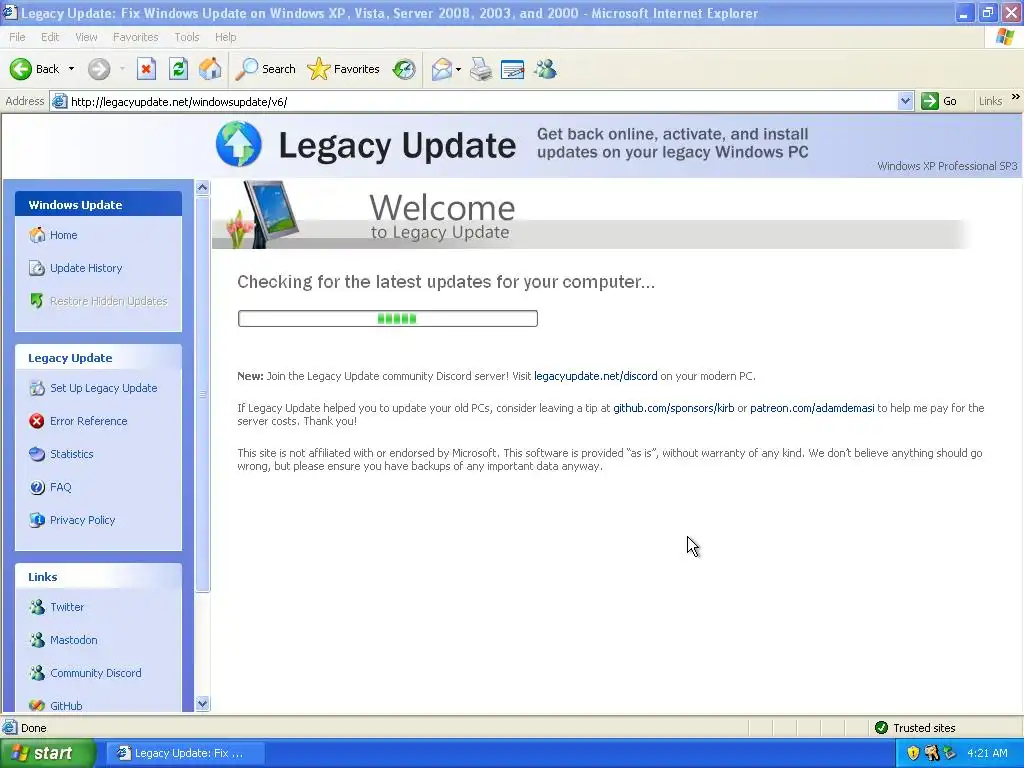Image resolution: width=1024 pixels, height=768 pixels.
Task: Open the Error Reference sidebar link
Action: click(x=89, y=421)
